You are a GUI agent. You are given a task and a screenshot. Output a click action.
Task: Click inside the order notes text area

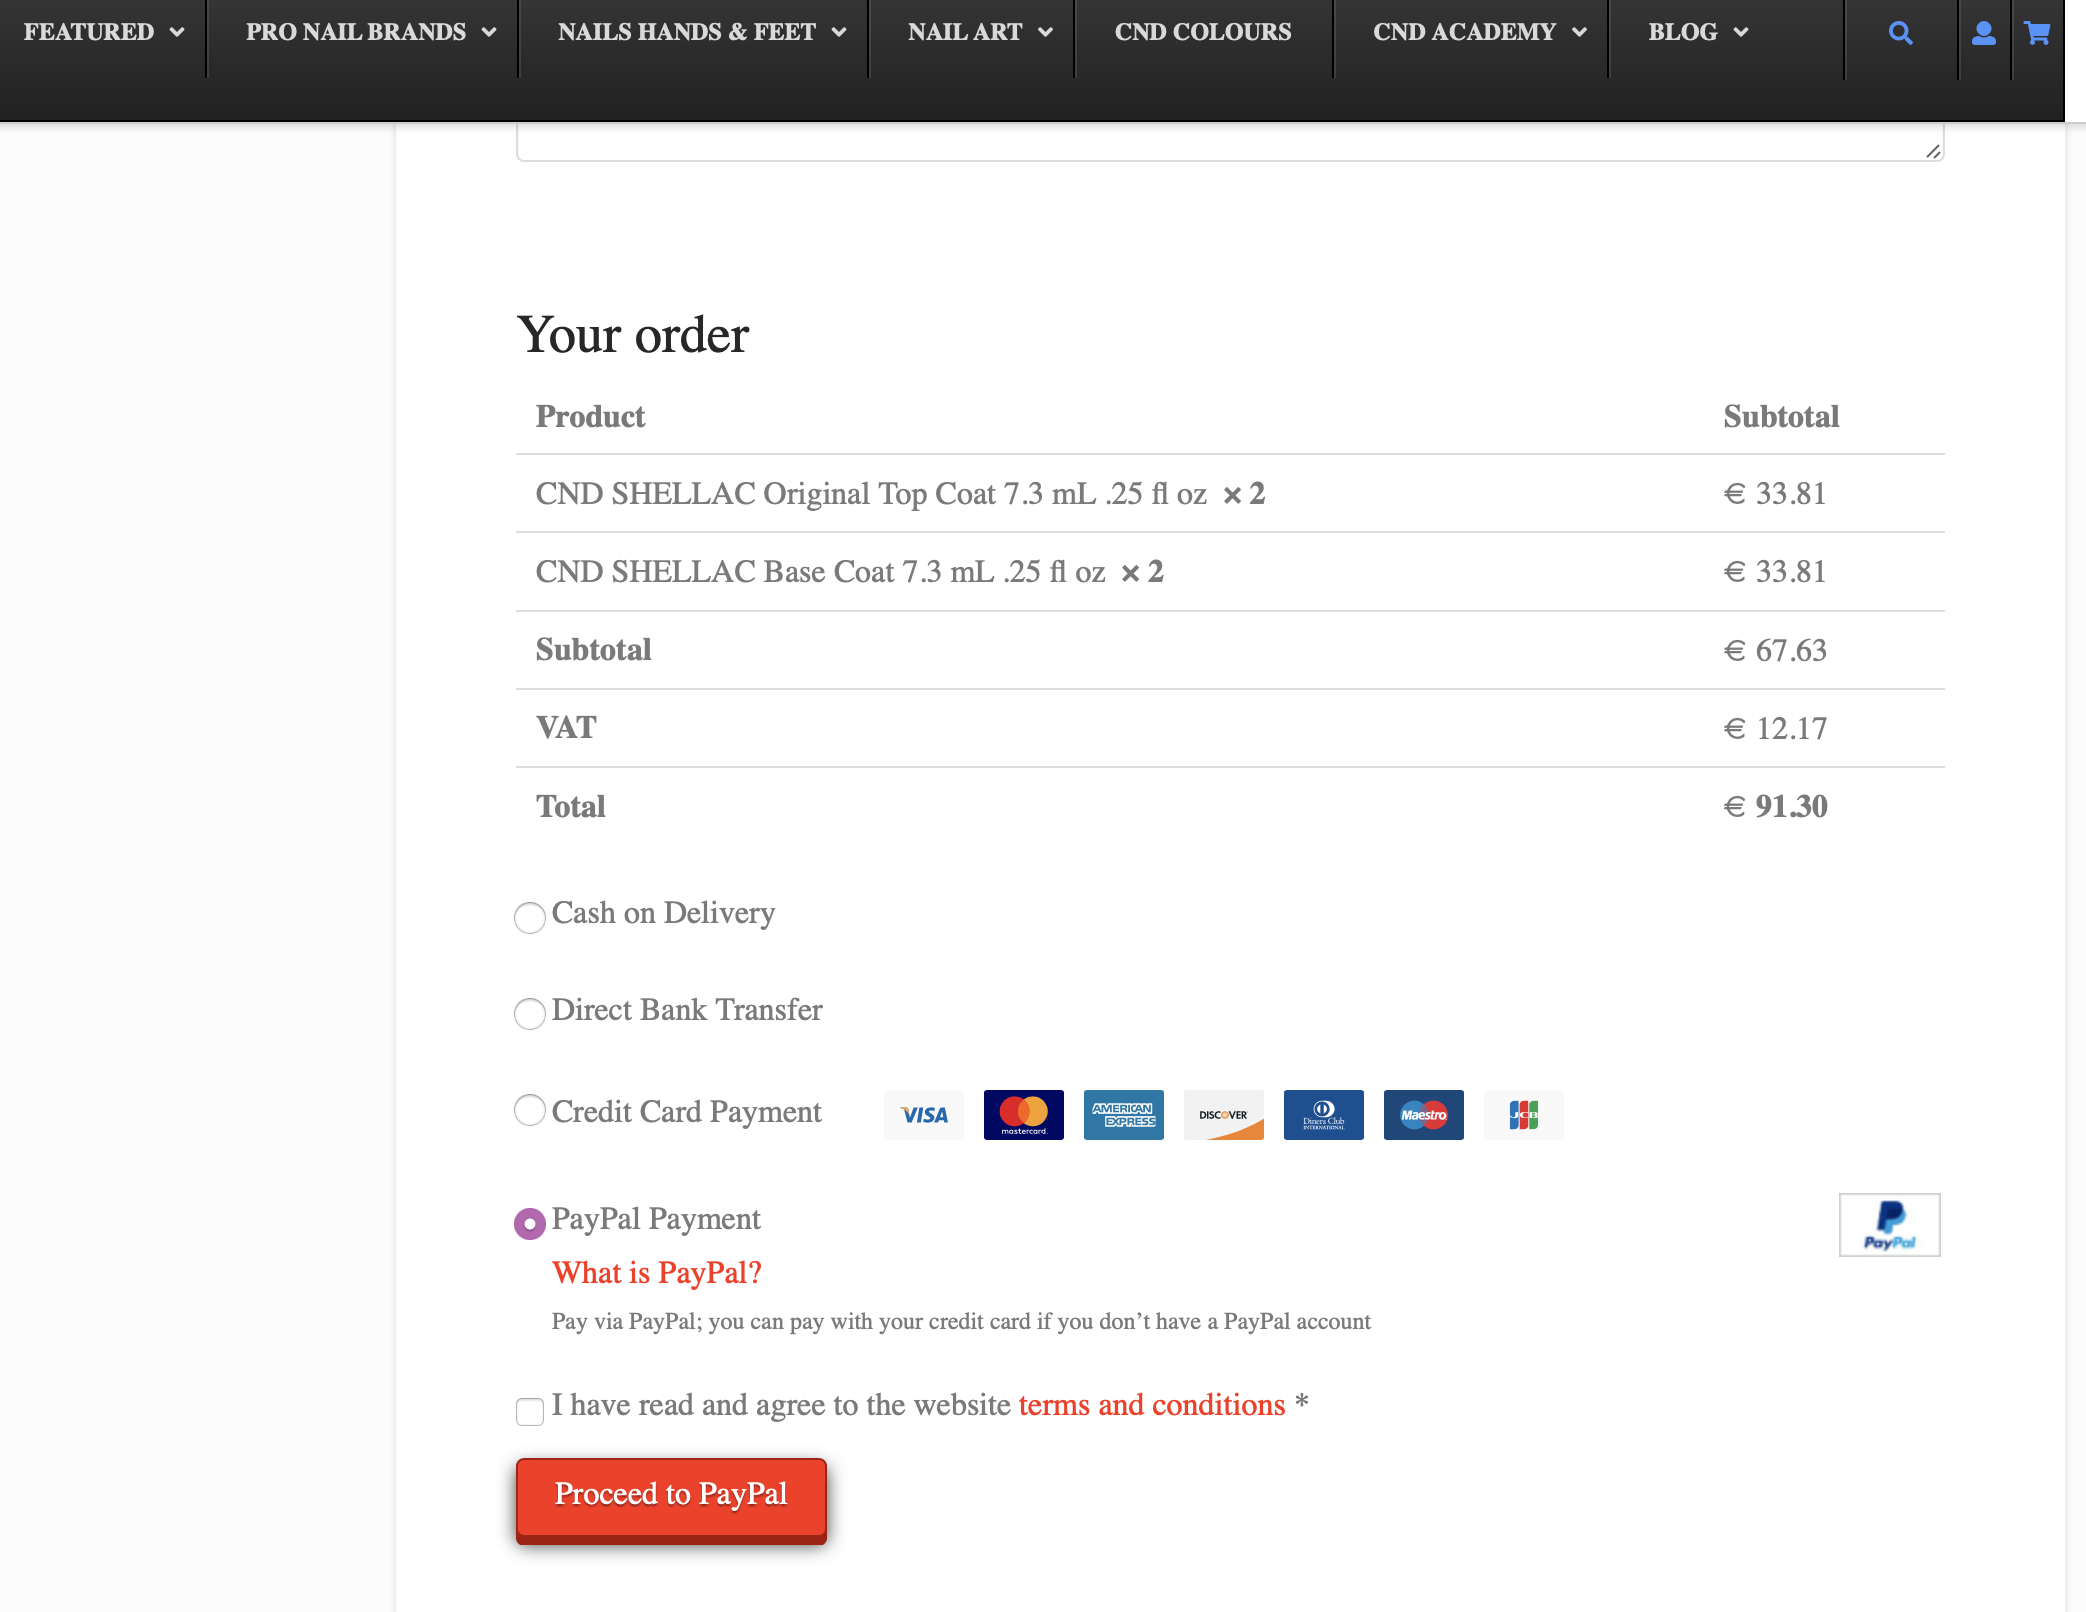pyautogui.click(x=1230, y=142)
